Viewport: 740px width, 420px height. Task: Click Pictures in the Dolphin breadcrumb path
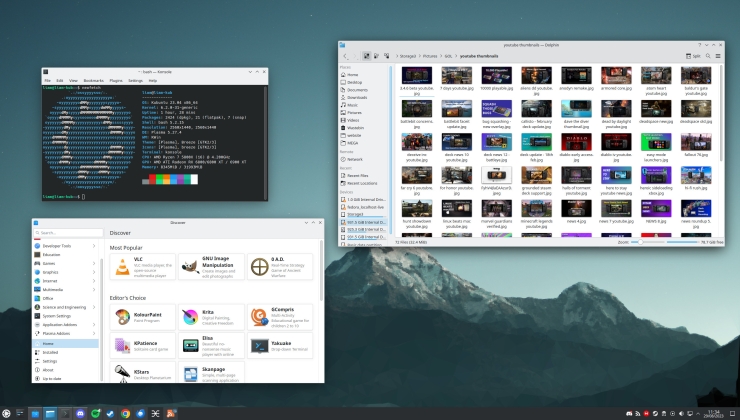point(430,56)
